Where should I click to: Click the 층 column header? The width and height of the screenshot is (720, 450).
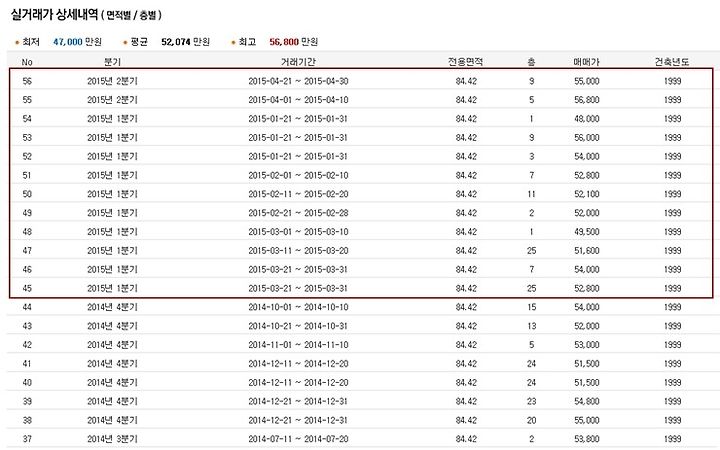tap(531, 62)
